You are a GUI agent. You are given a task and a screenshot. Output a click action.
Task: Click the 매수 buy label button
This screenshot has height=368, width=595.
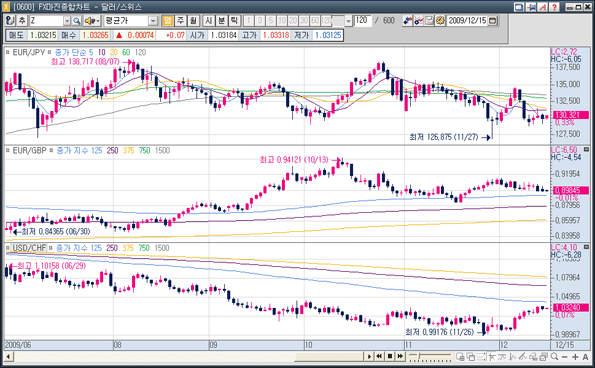[69, 35]
